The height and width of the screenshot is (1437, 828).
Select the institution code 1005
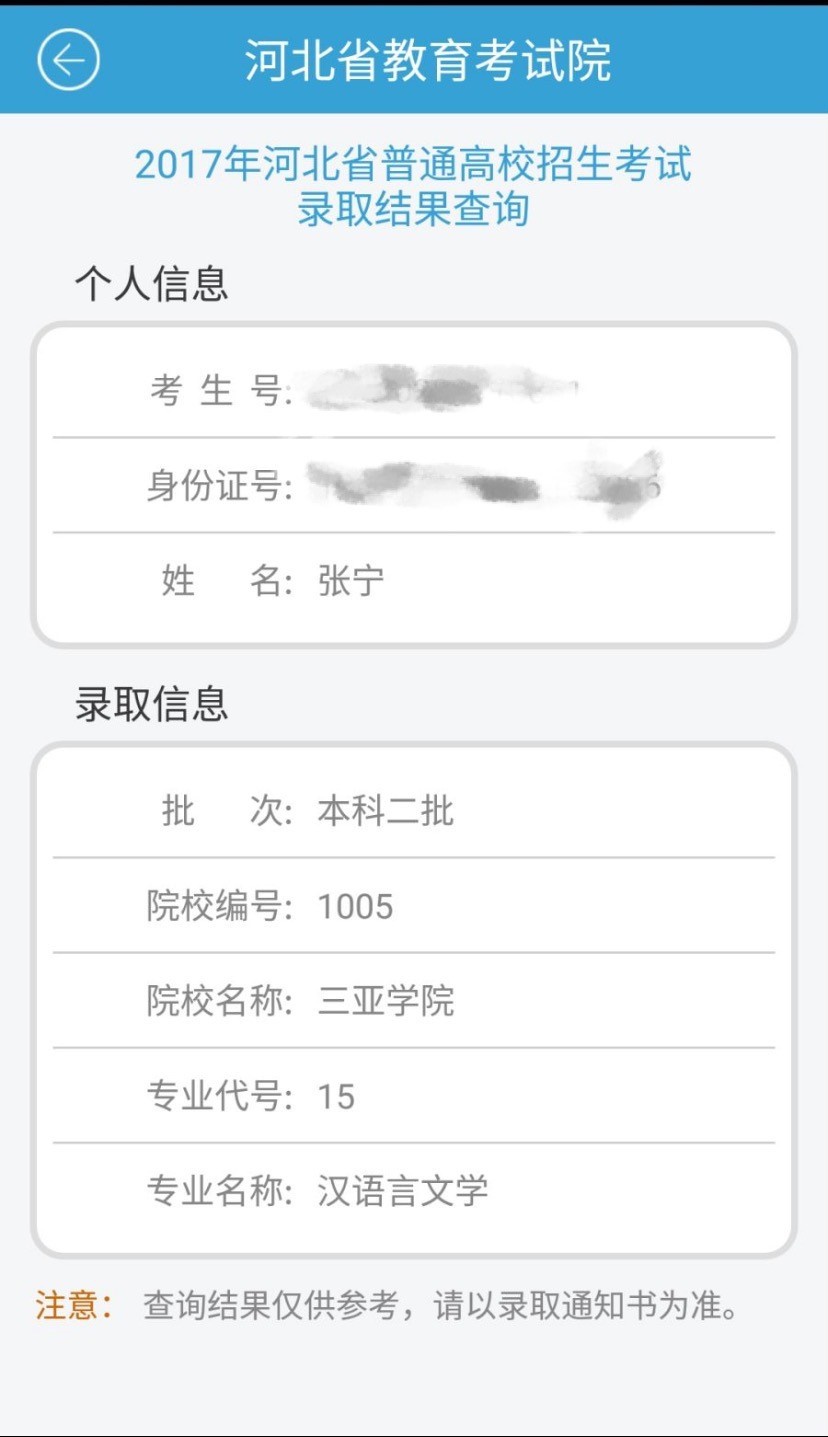(x=355, y=906)
